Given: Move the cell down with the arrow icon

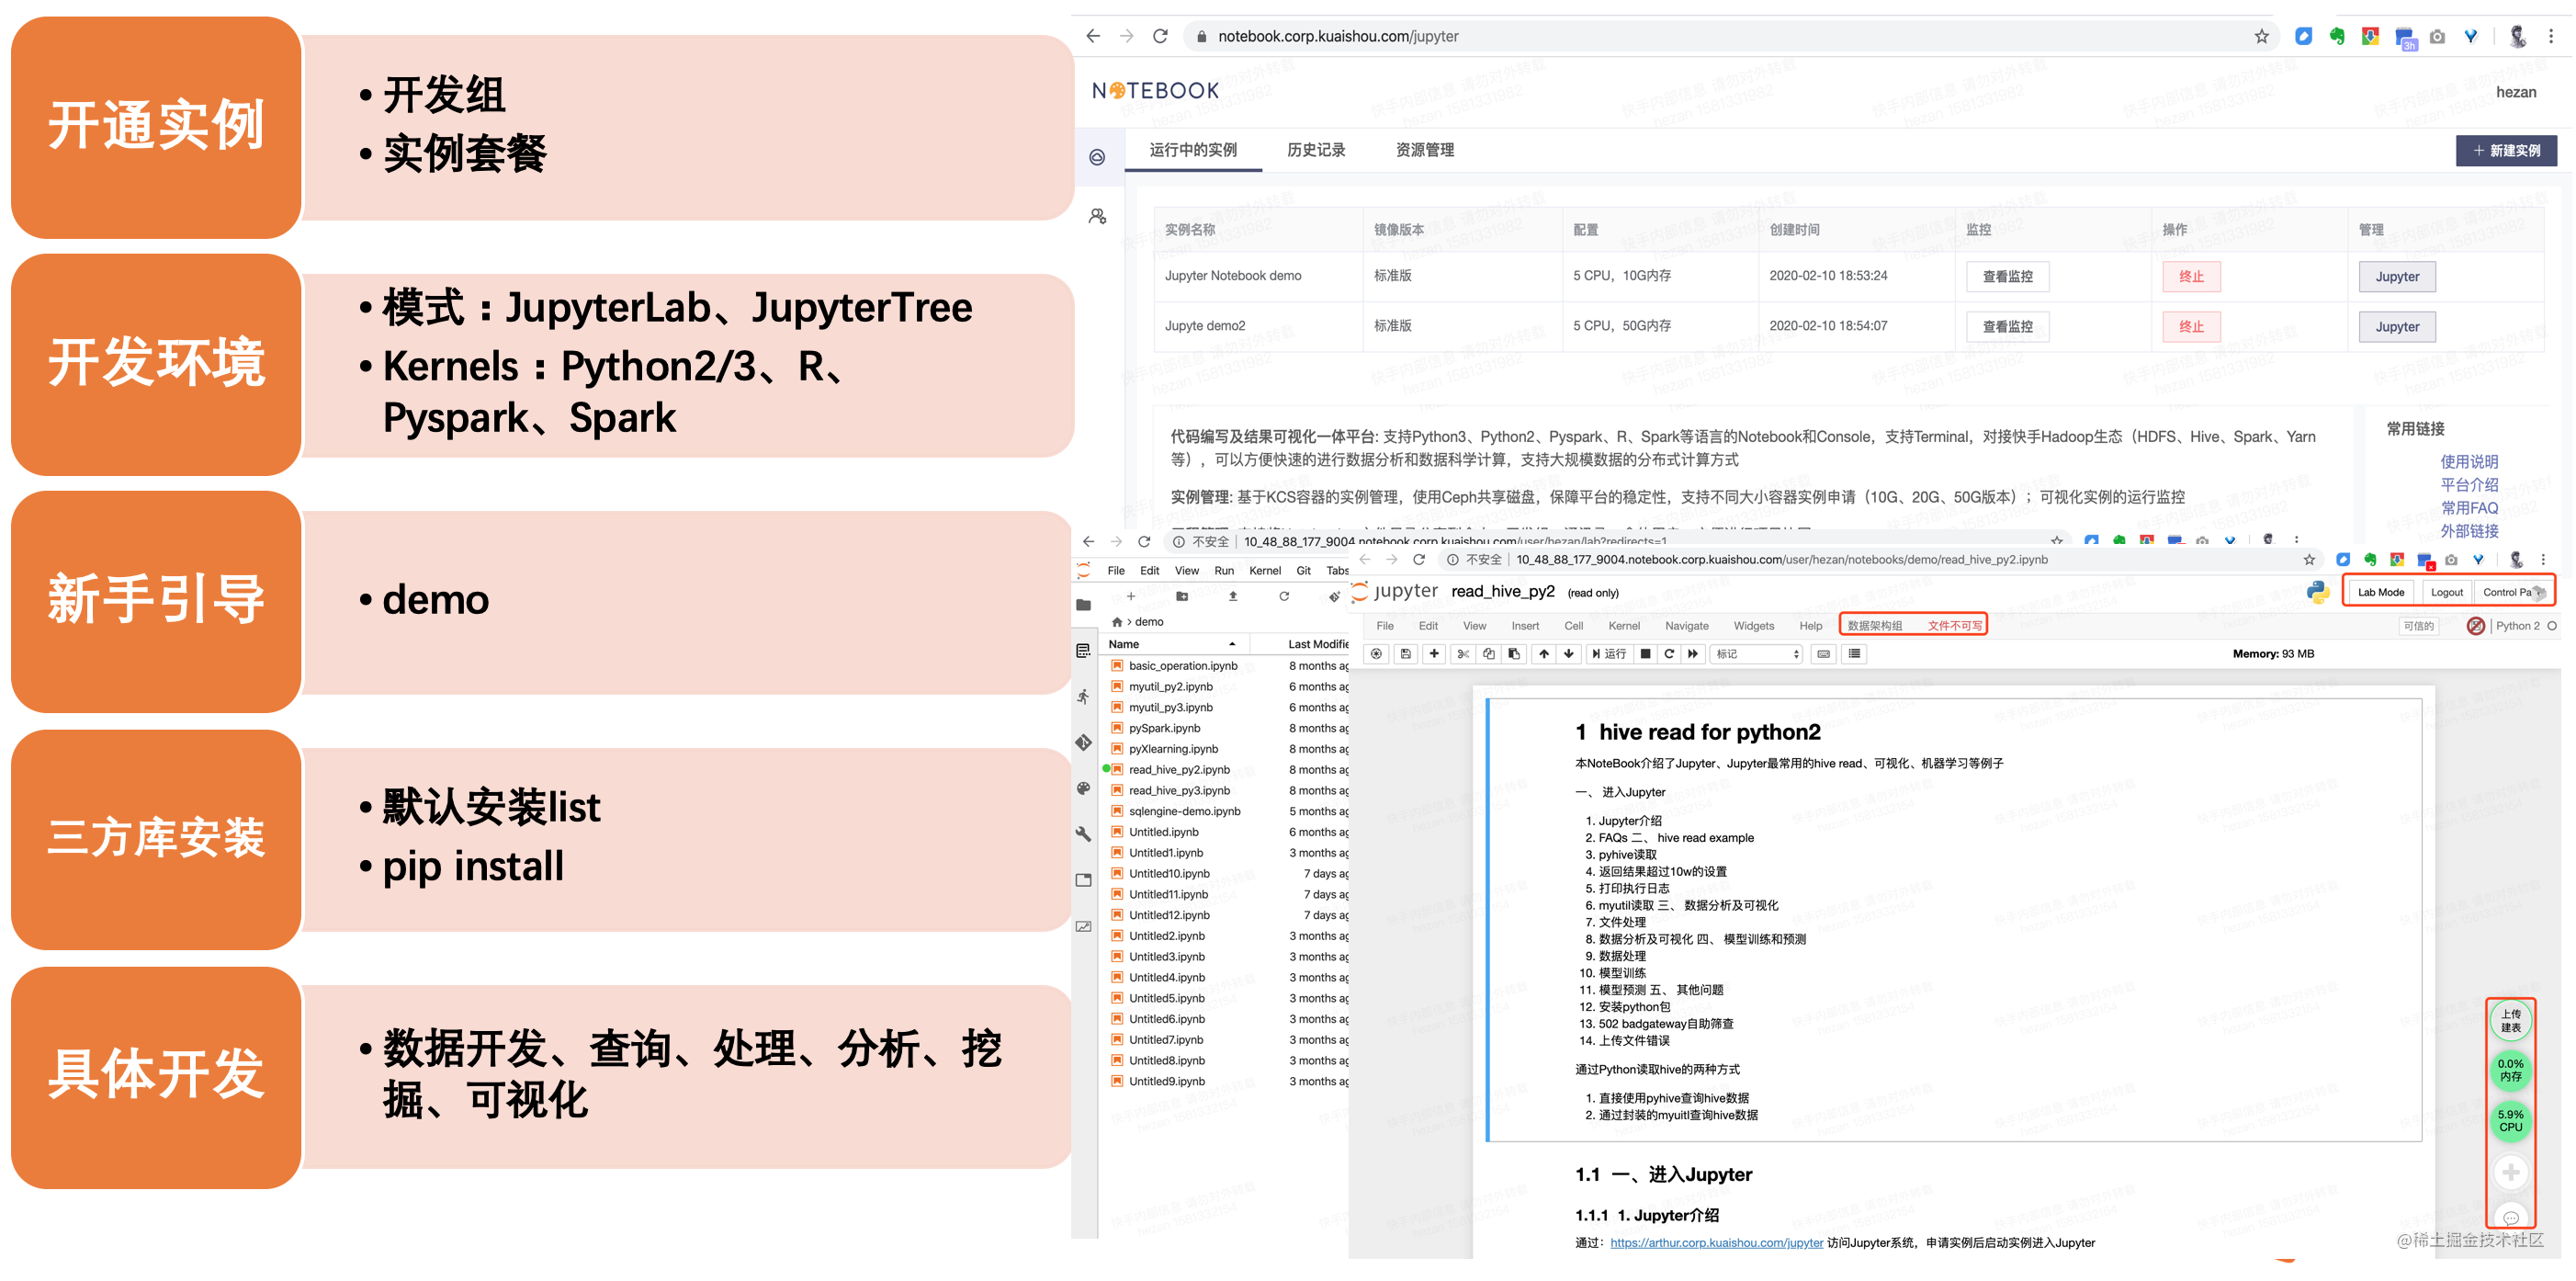Looking at the screenshot, I should point(1569,654).
